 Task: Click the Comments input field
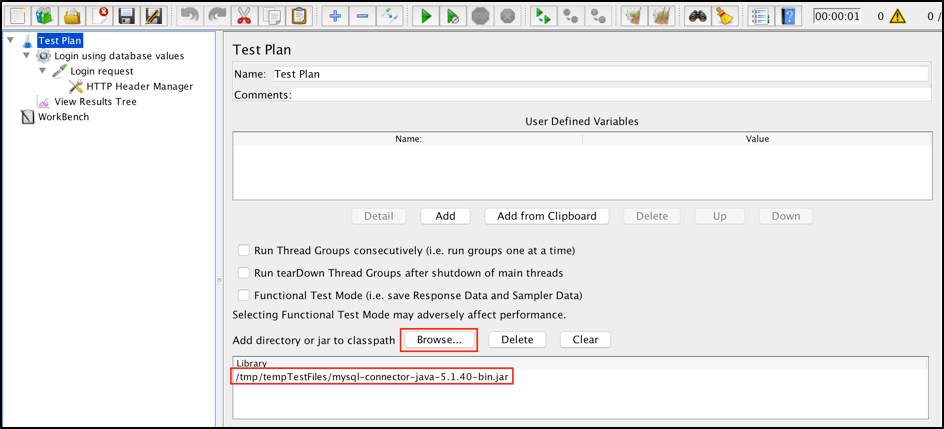(610, 94)
